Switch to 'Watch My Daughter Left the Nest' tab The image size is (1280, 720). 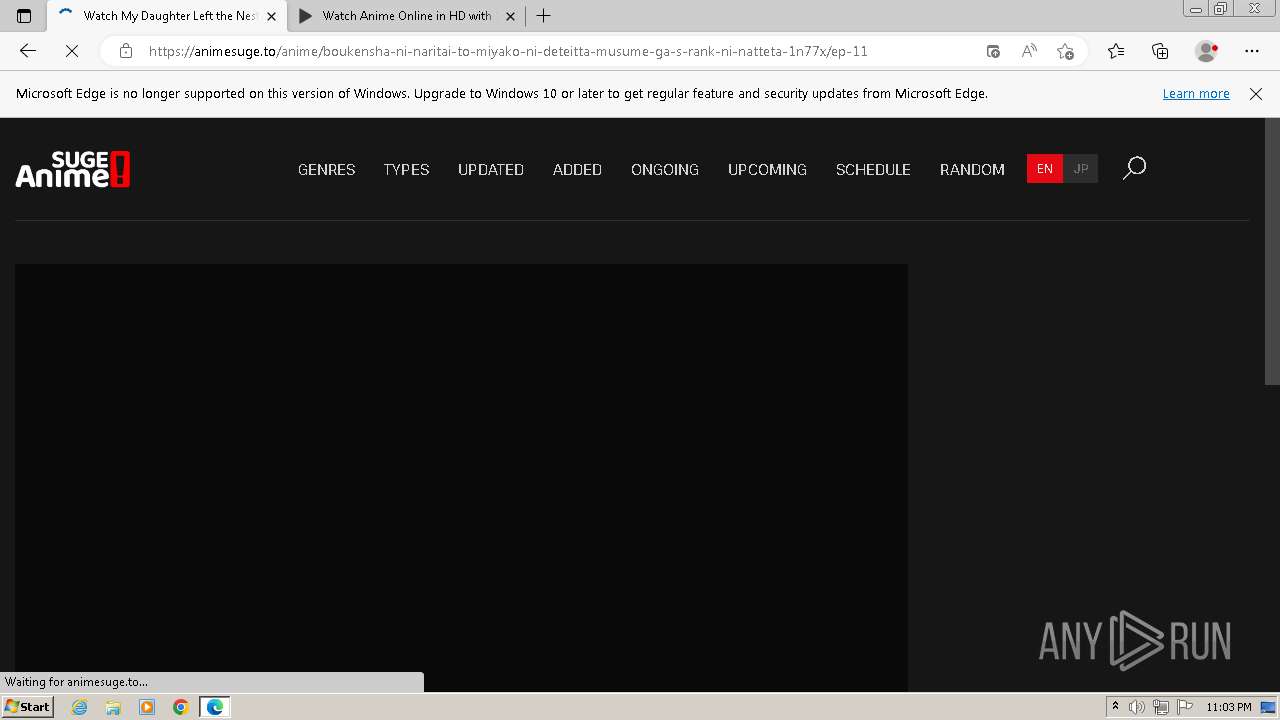pyautogui.click(x=167, y=16)
